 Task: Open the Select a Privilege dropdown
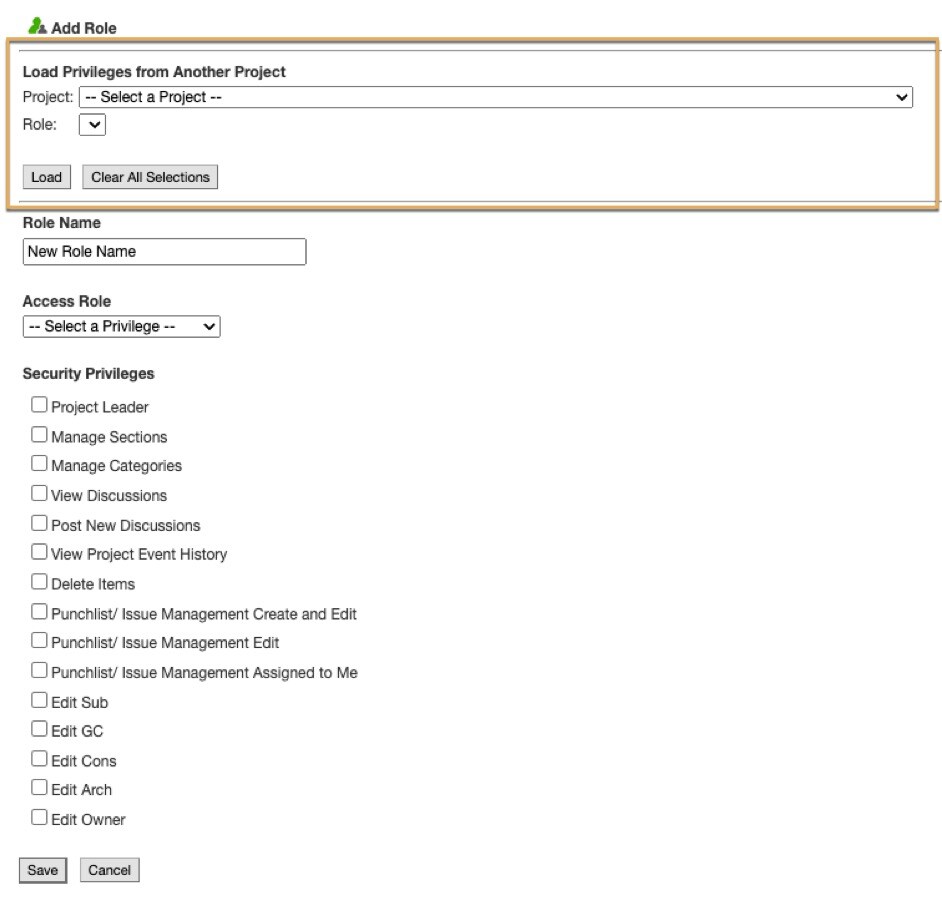(x=121, y=326)
